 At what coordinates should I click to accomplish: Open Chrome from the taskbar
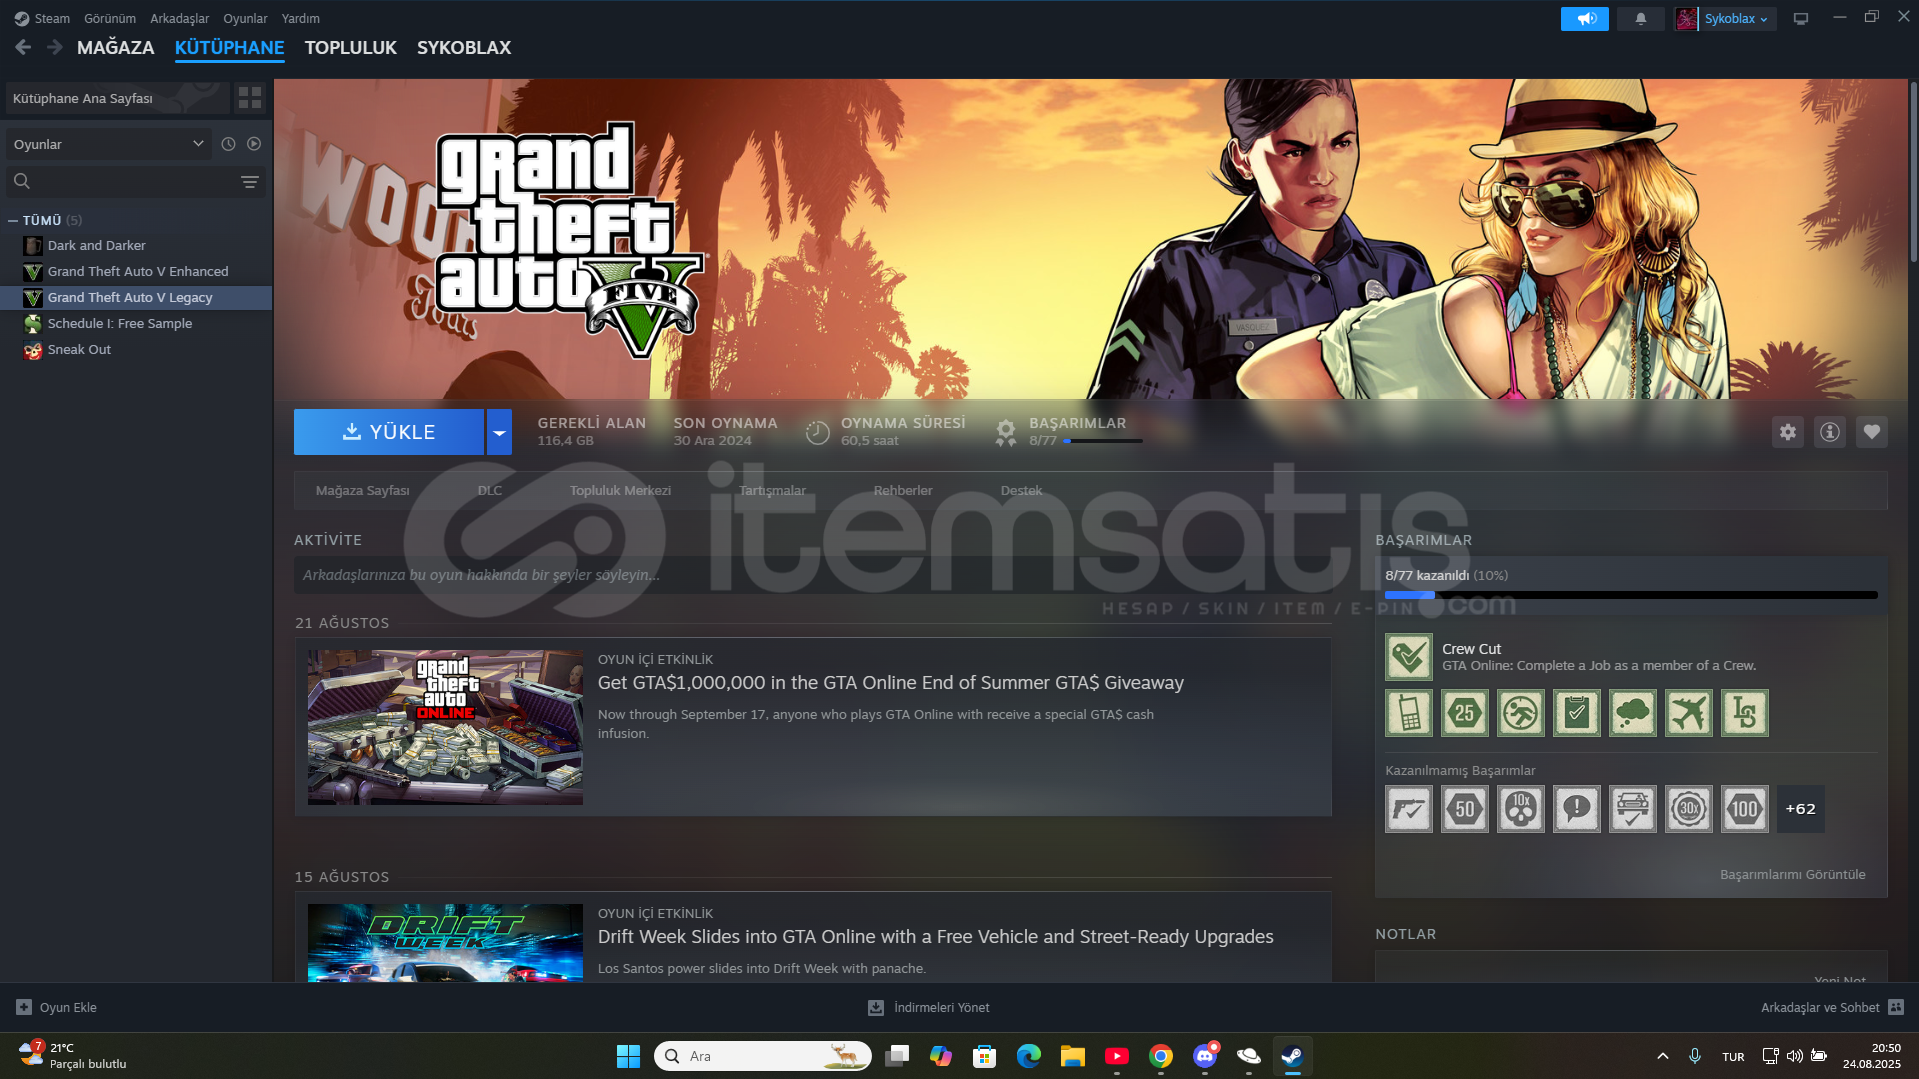point(1161,1056)
